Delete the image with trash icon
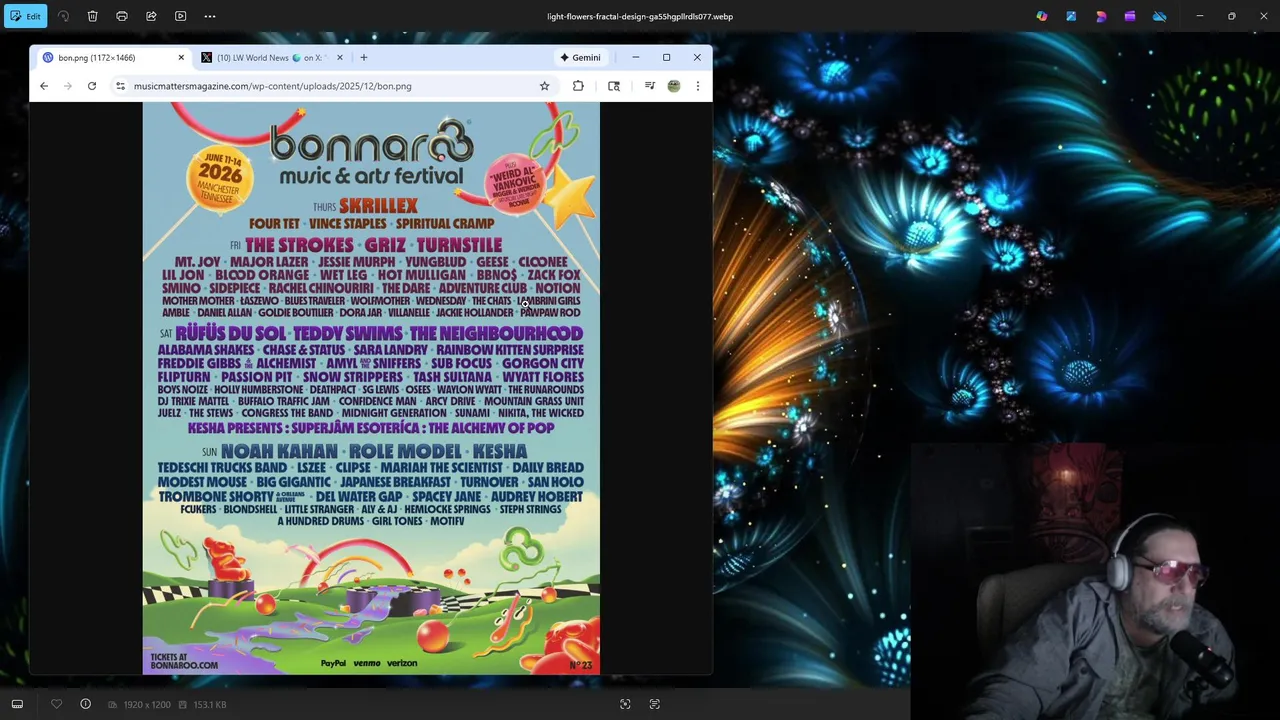The image size is (1280, 720). click(92, 16)
